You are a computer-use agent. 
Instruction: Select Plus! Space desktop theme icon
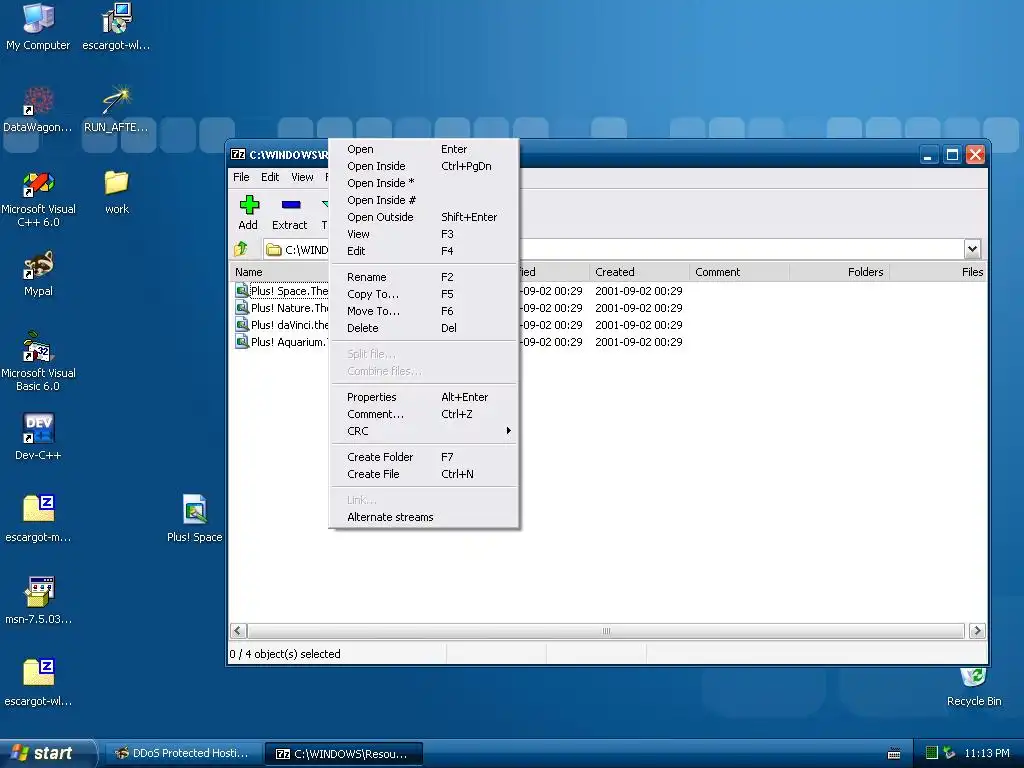pos(195,511)
